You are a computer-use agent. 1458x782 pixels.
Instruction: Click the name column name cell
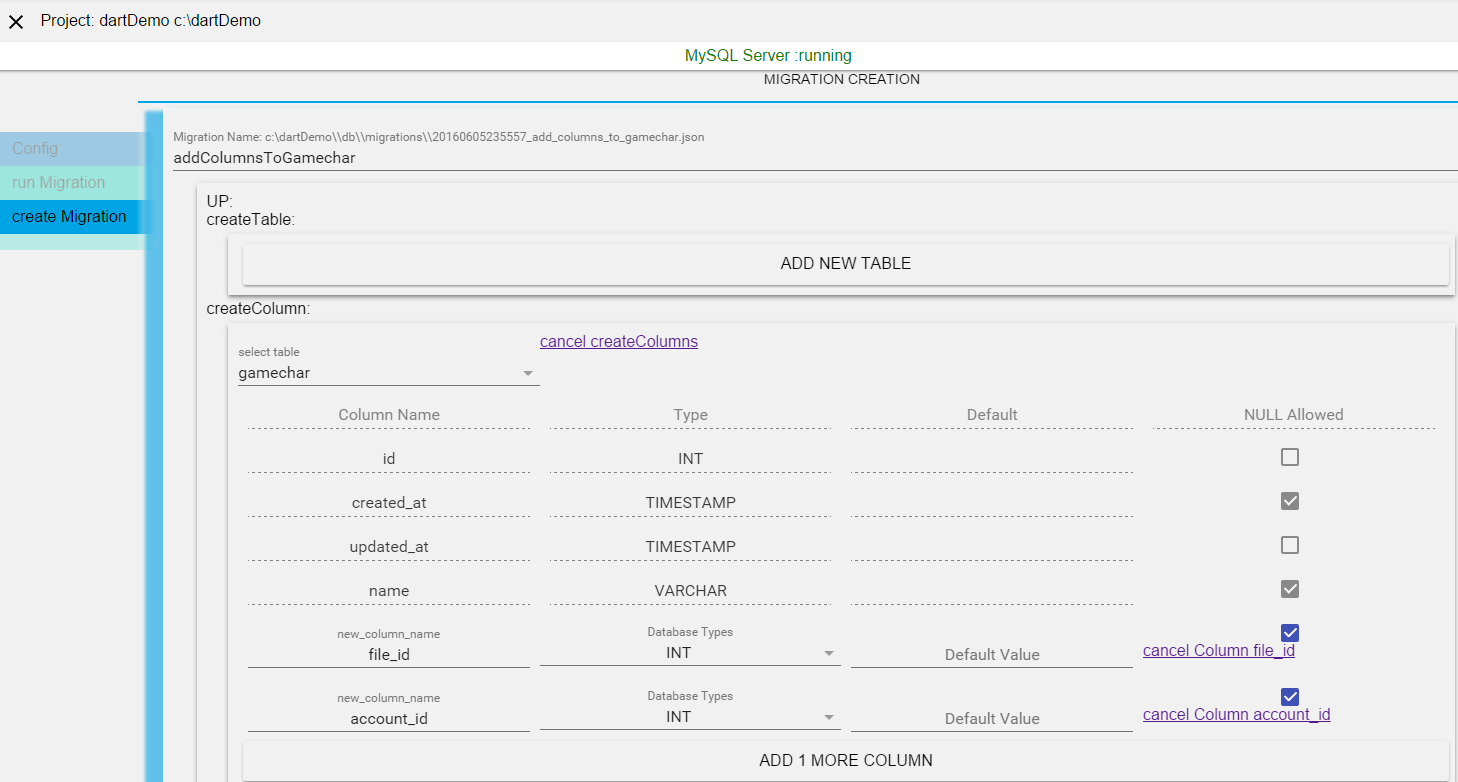tap(389, 591)
